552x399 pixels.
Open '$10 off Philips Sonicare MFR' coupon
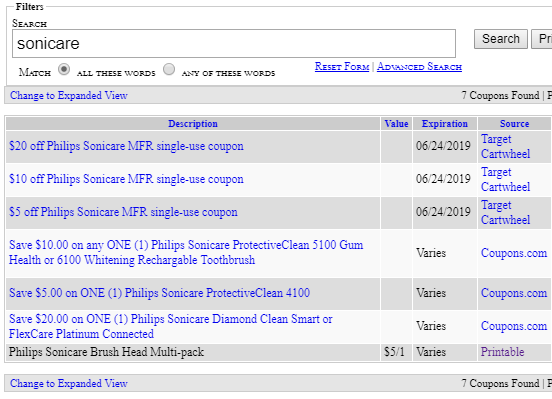126,179
